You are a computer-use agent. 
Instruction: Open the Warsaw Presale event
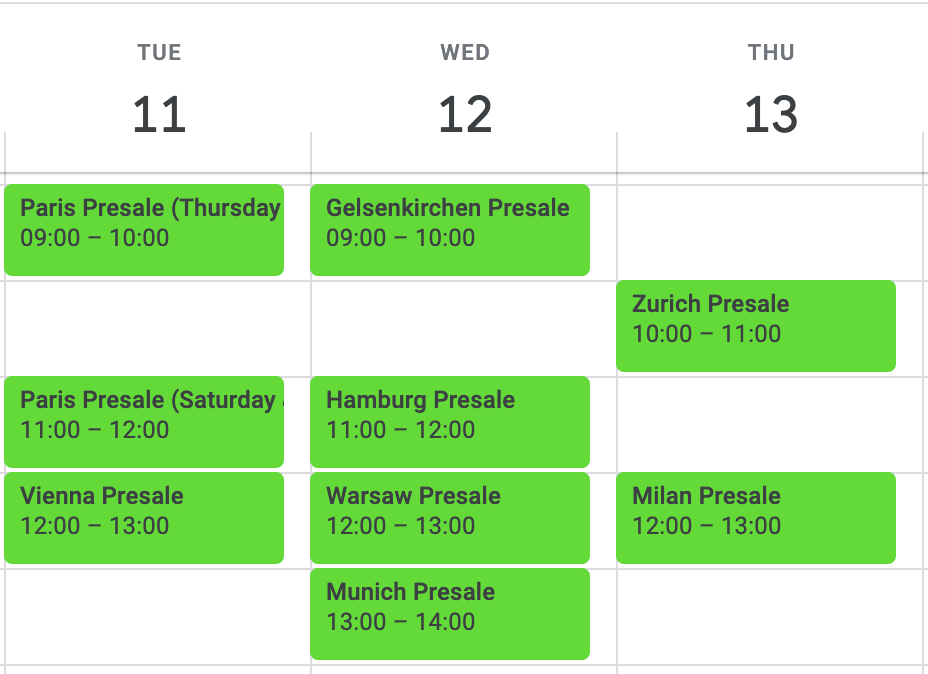pyautogui.click(x=450, y=517)
